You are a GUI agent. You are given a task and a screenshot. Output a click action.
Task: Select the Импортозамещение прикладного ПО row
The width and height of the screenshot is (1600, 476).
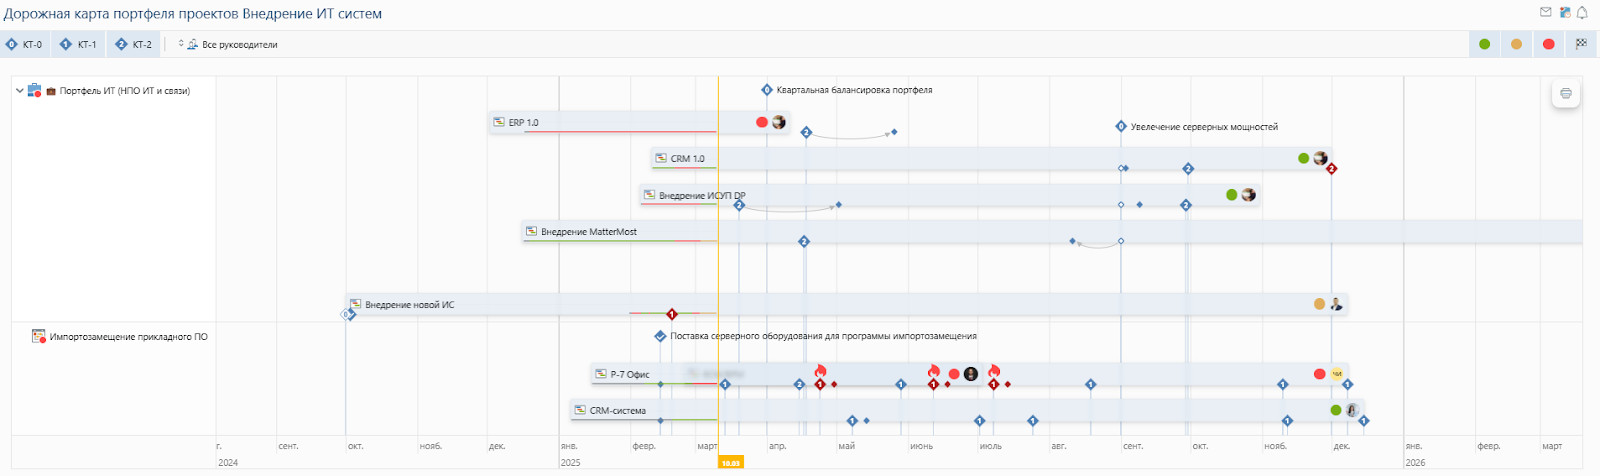point(128,337)
